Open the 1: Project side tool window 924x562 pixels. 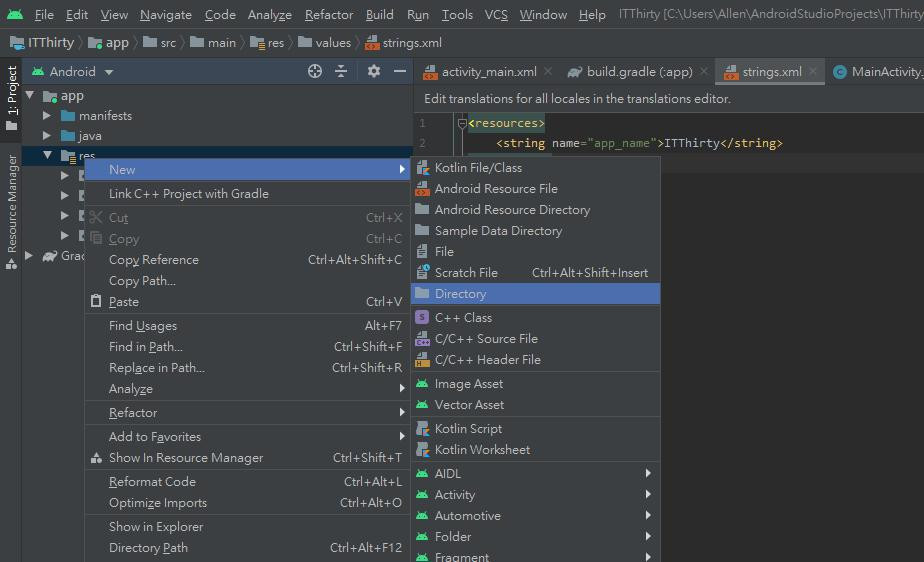click(x=11, y=98)
